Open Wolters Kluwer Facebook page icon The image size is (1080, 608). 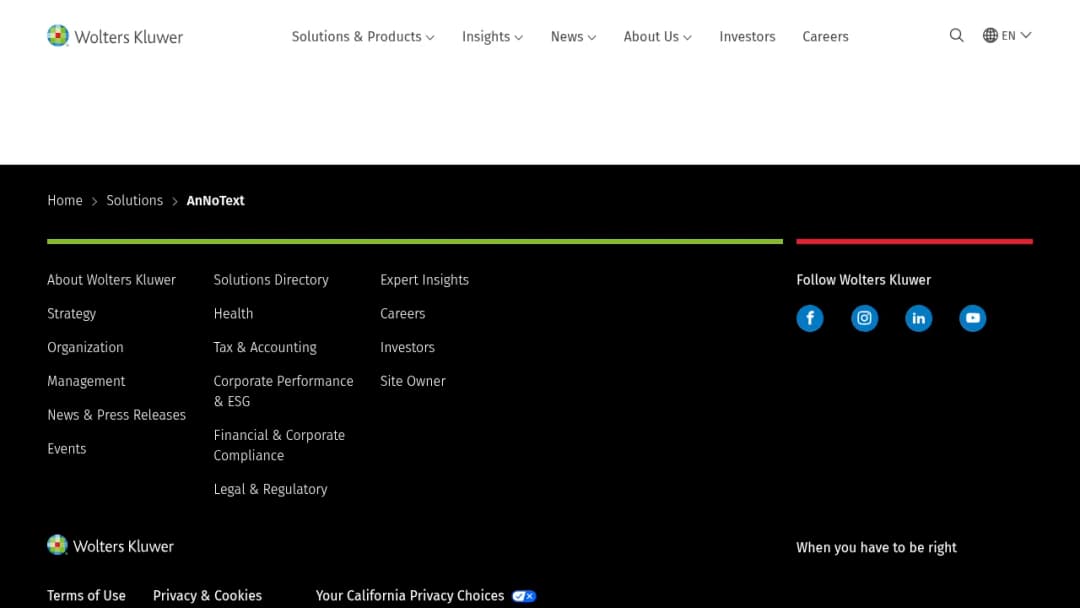pos(810,318)
